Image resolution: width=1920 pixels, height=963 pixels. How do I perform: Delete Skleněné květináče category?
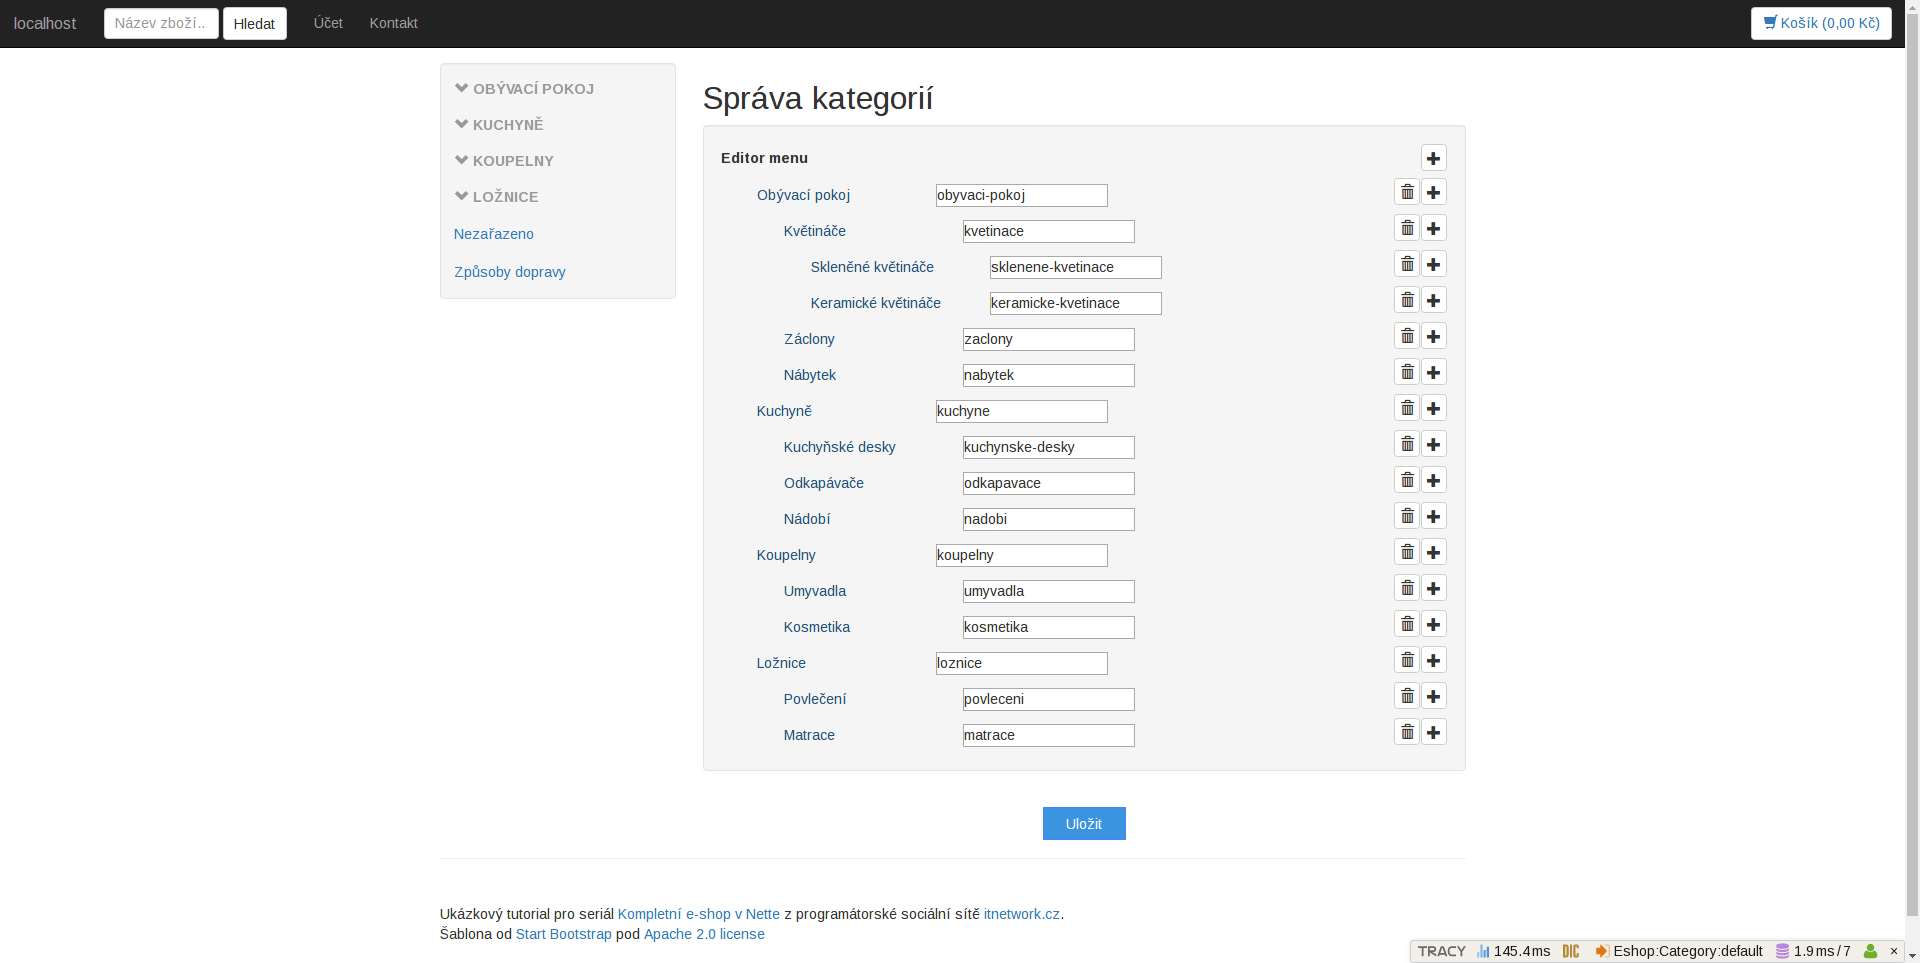pyautogui.click(x=1407, y=264)
